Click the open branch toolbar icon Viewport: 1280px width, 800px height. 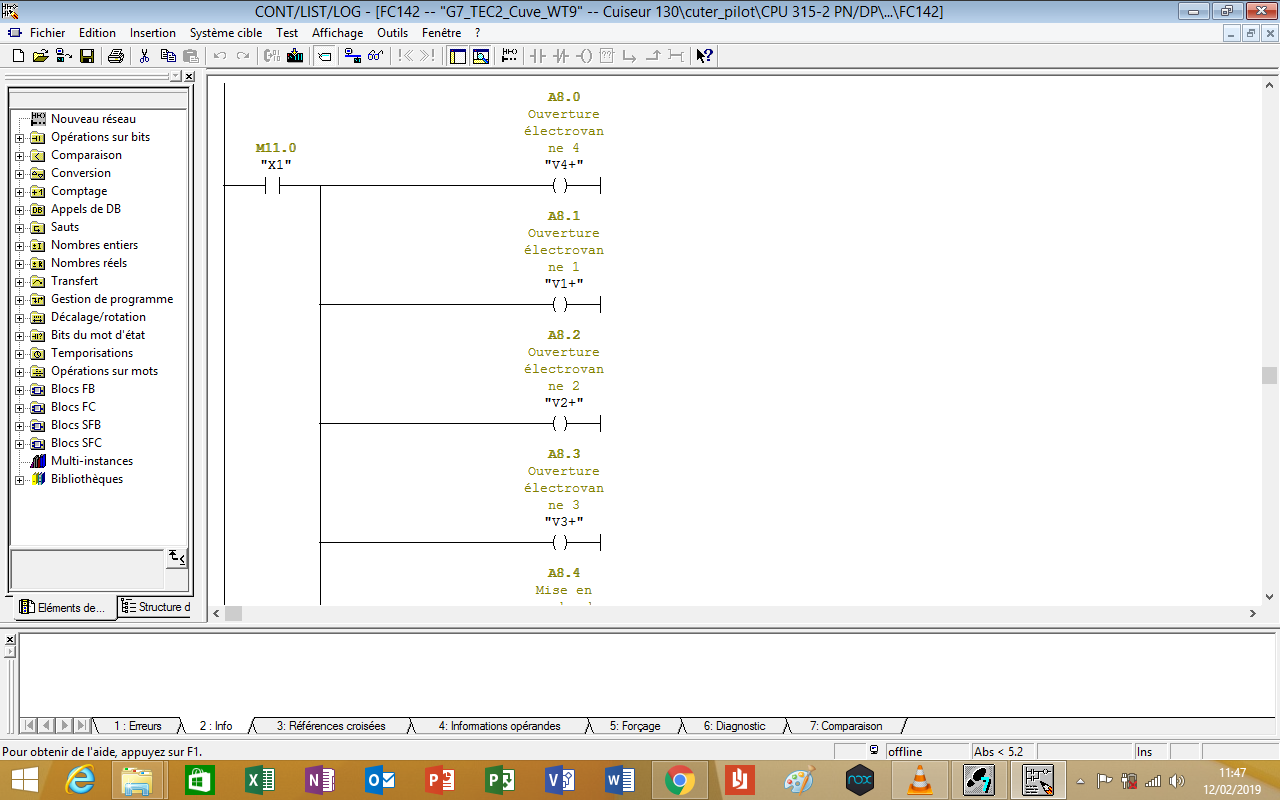pos(630,56)
